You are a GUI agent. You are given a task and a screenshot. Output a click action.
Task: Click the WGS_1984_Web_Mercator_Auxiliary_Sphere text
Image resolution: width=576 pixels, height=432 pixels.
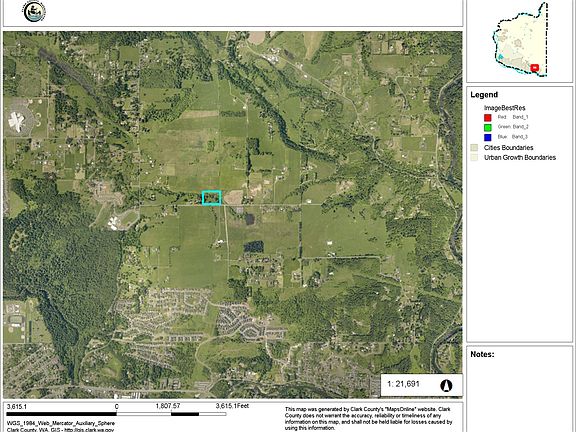pyautogui.click(x=61, y=423)
